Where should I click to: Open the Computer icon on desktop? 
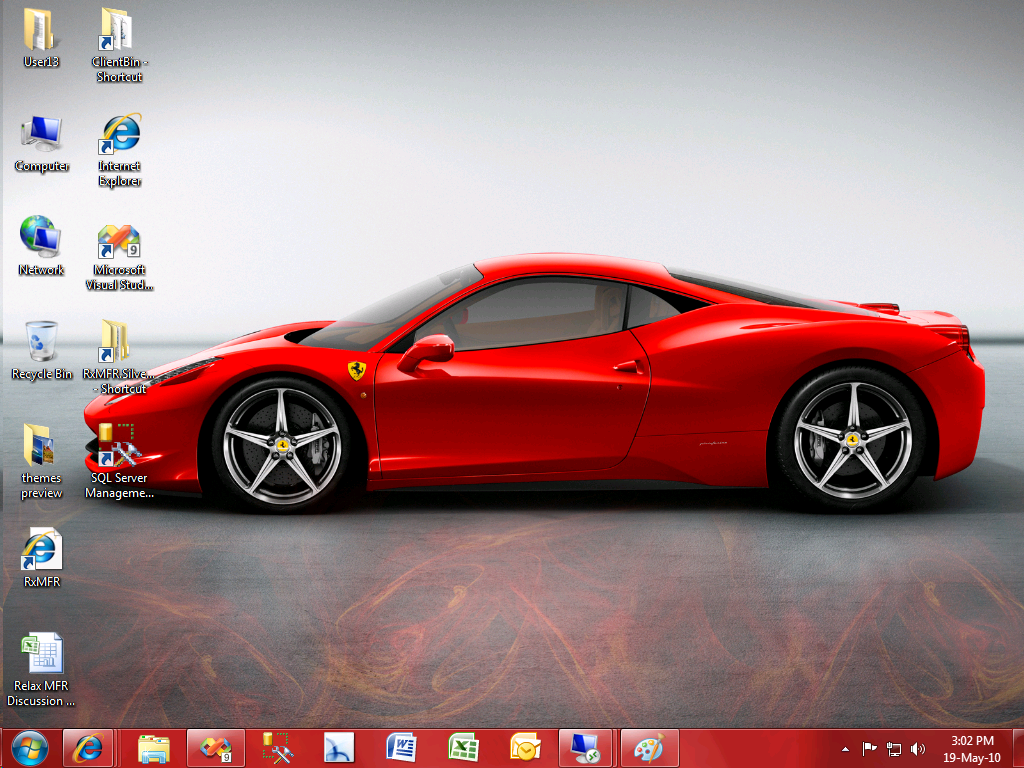pos(40,135)
